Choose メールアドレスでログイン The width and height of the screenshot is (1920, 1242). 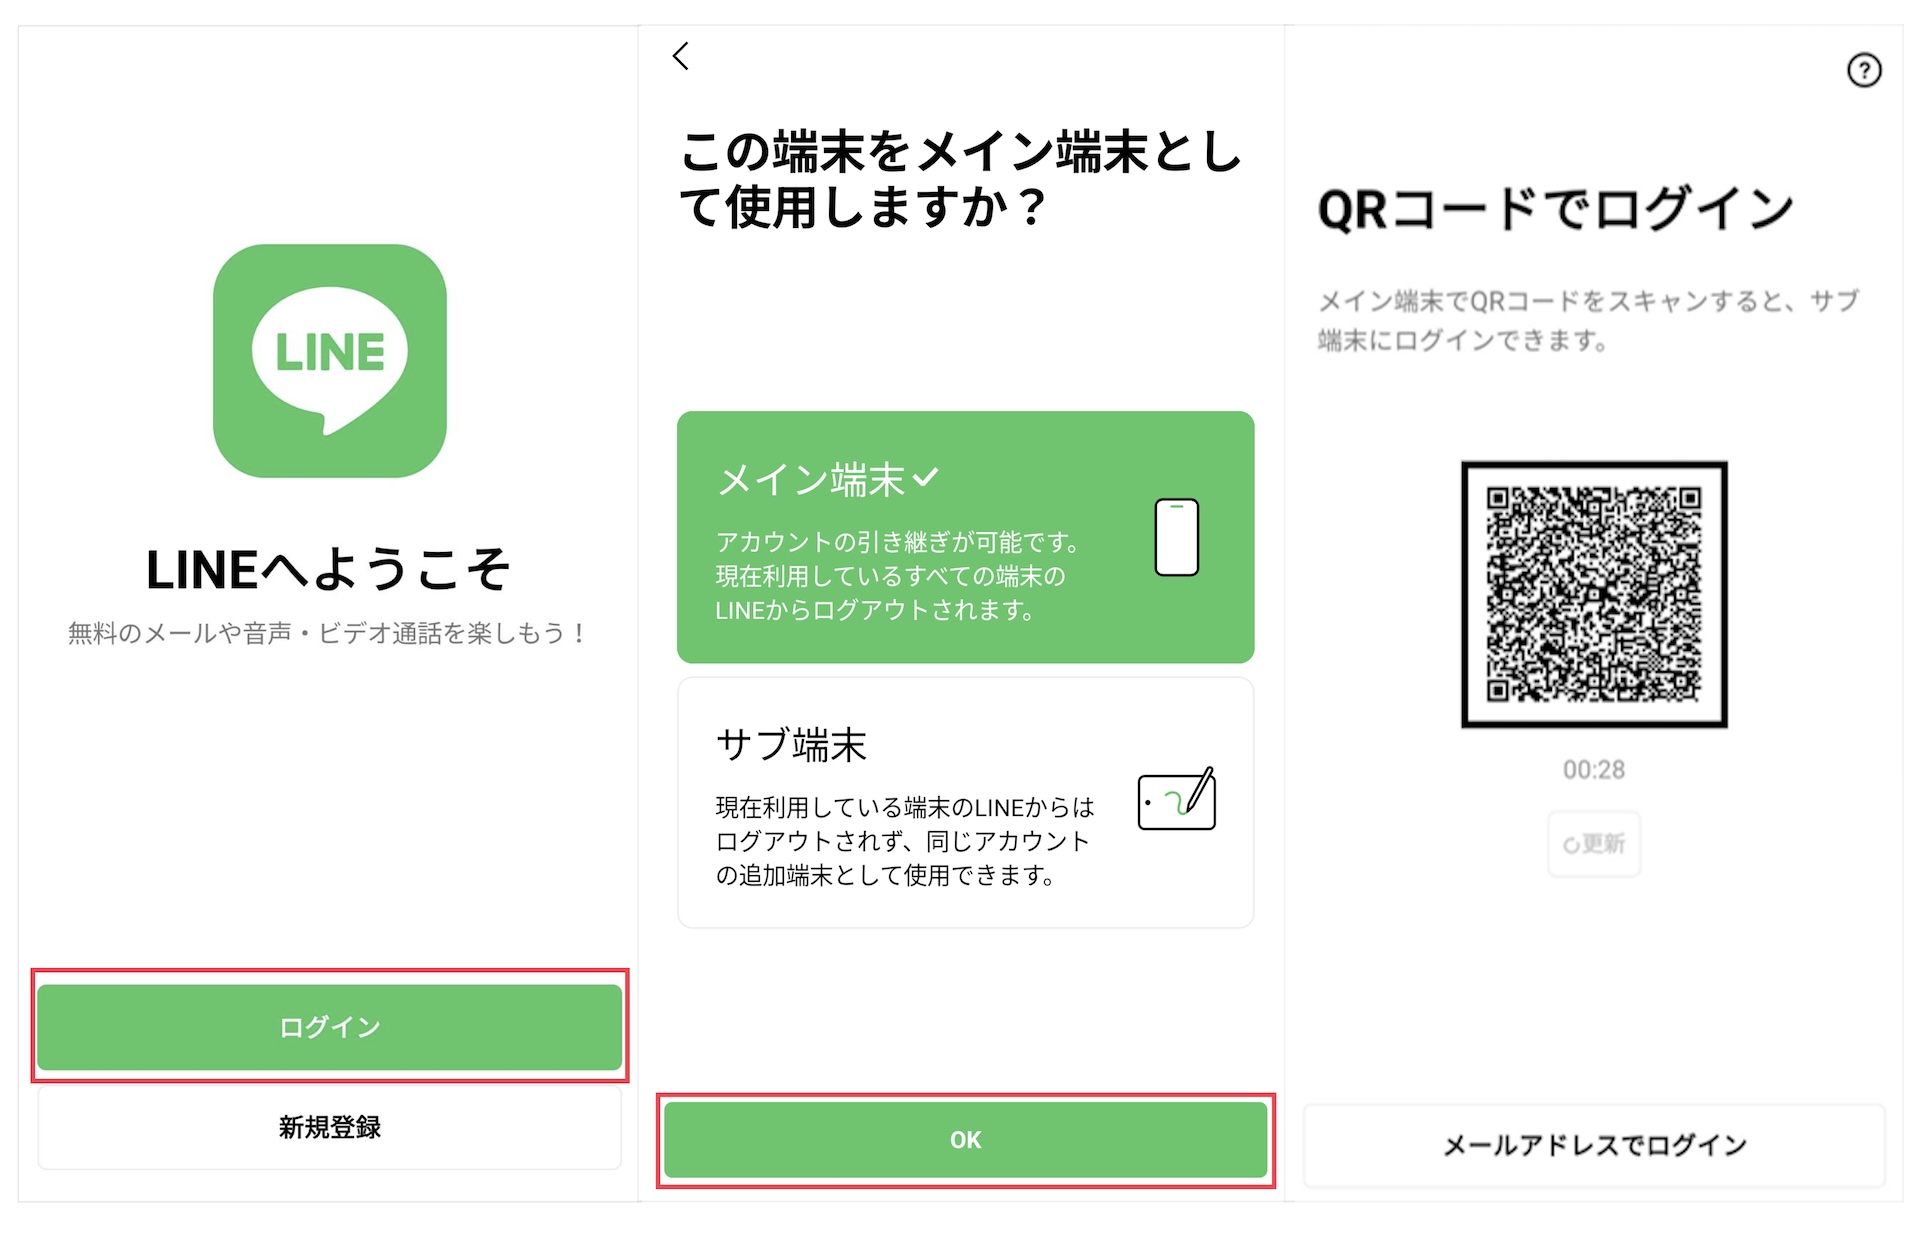pos(1594,1145)
